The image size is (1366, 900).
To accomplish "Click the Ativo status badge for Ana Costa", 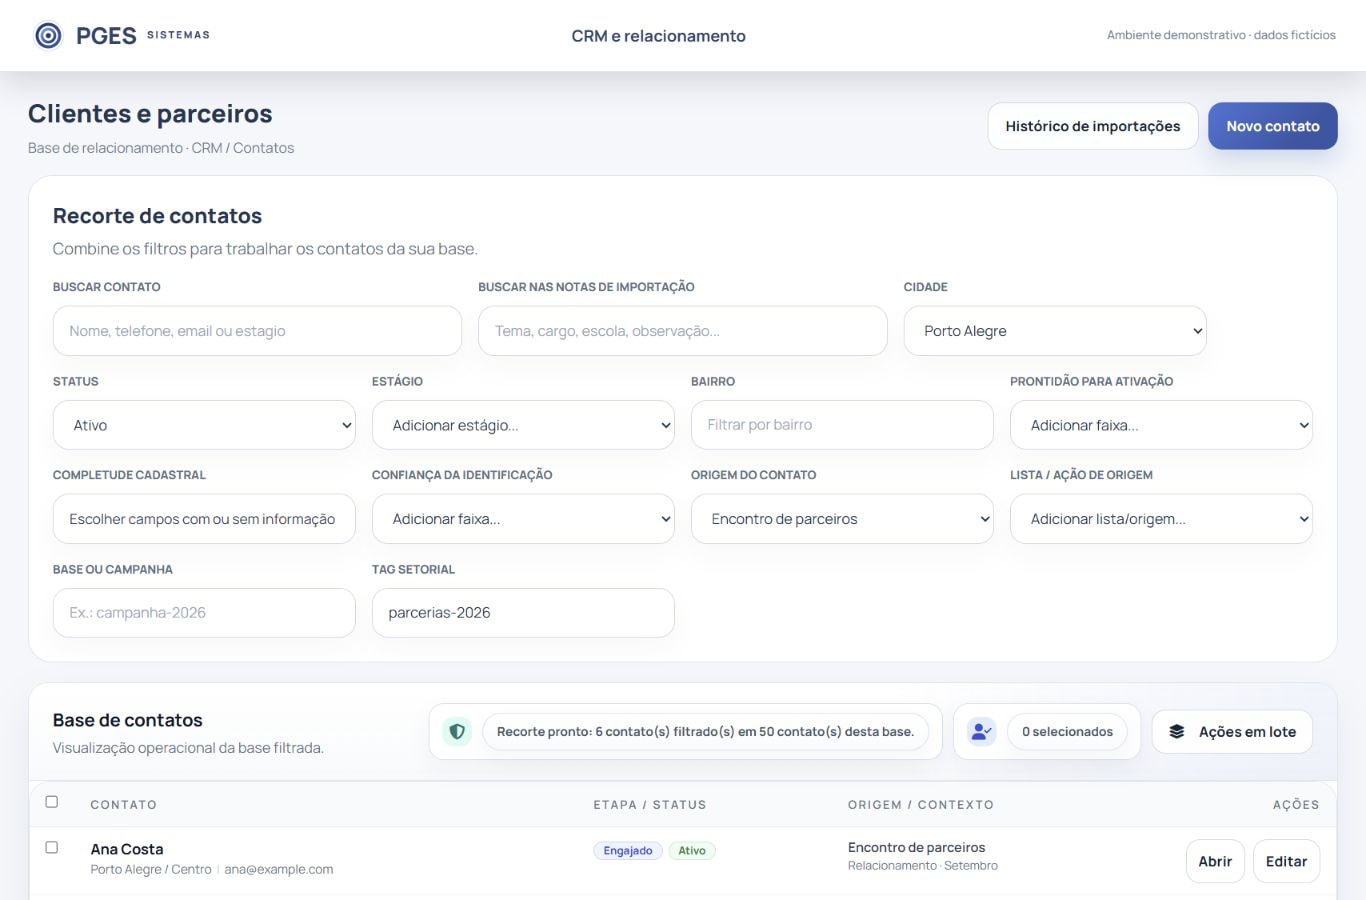I will pyautogui.click(x=692, y=851).
